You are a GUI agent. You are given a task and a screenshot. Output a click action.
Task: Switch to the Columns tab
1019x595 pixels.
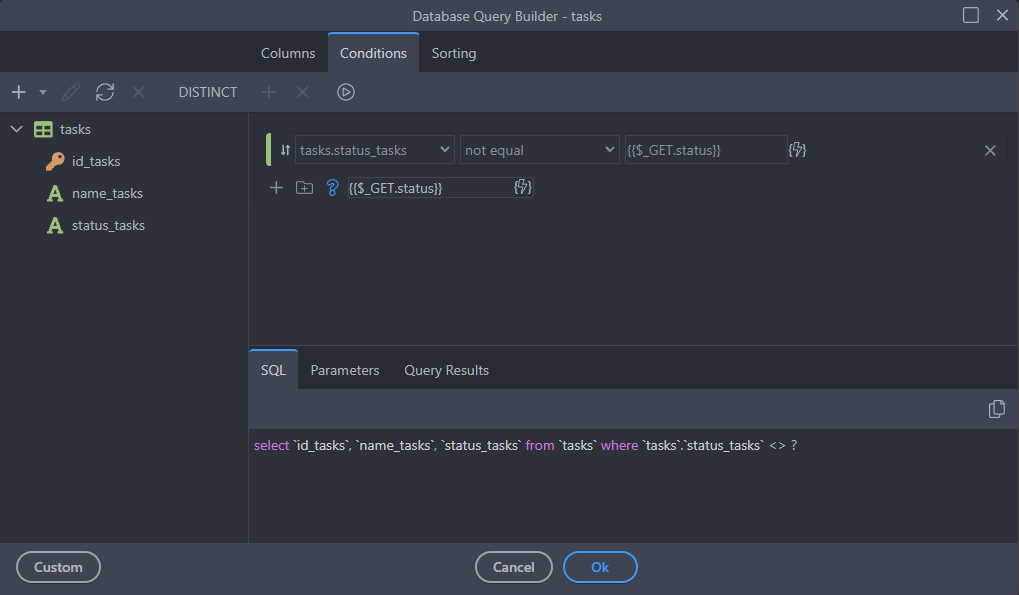pyautogui.click(x=288, y=53)
